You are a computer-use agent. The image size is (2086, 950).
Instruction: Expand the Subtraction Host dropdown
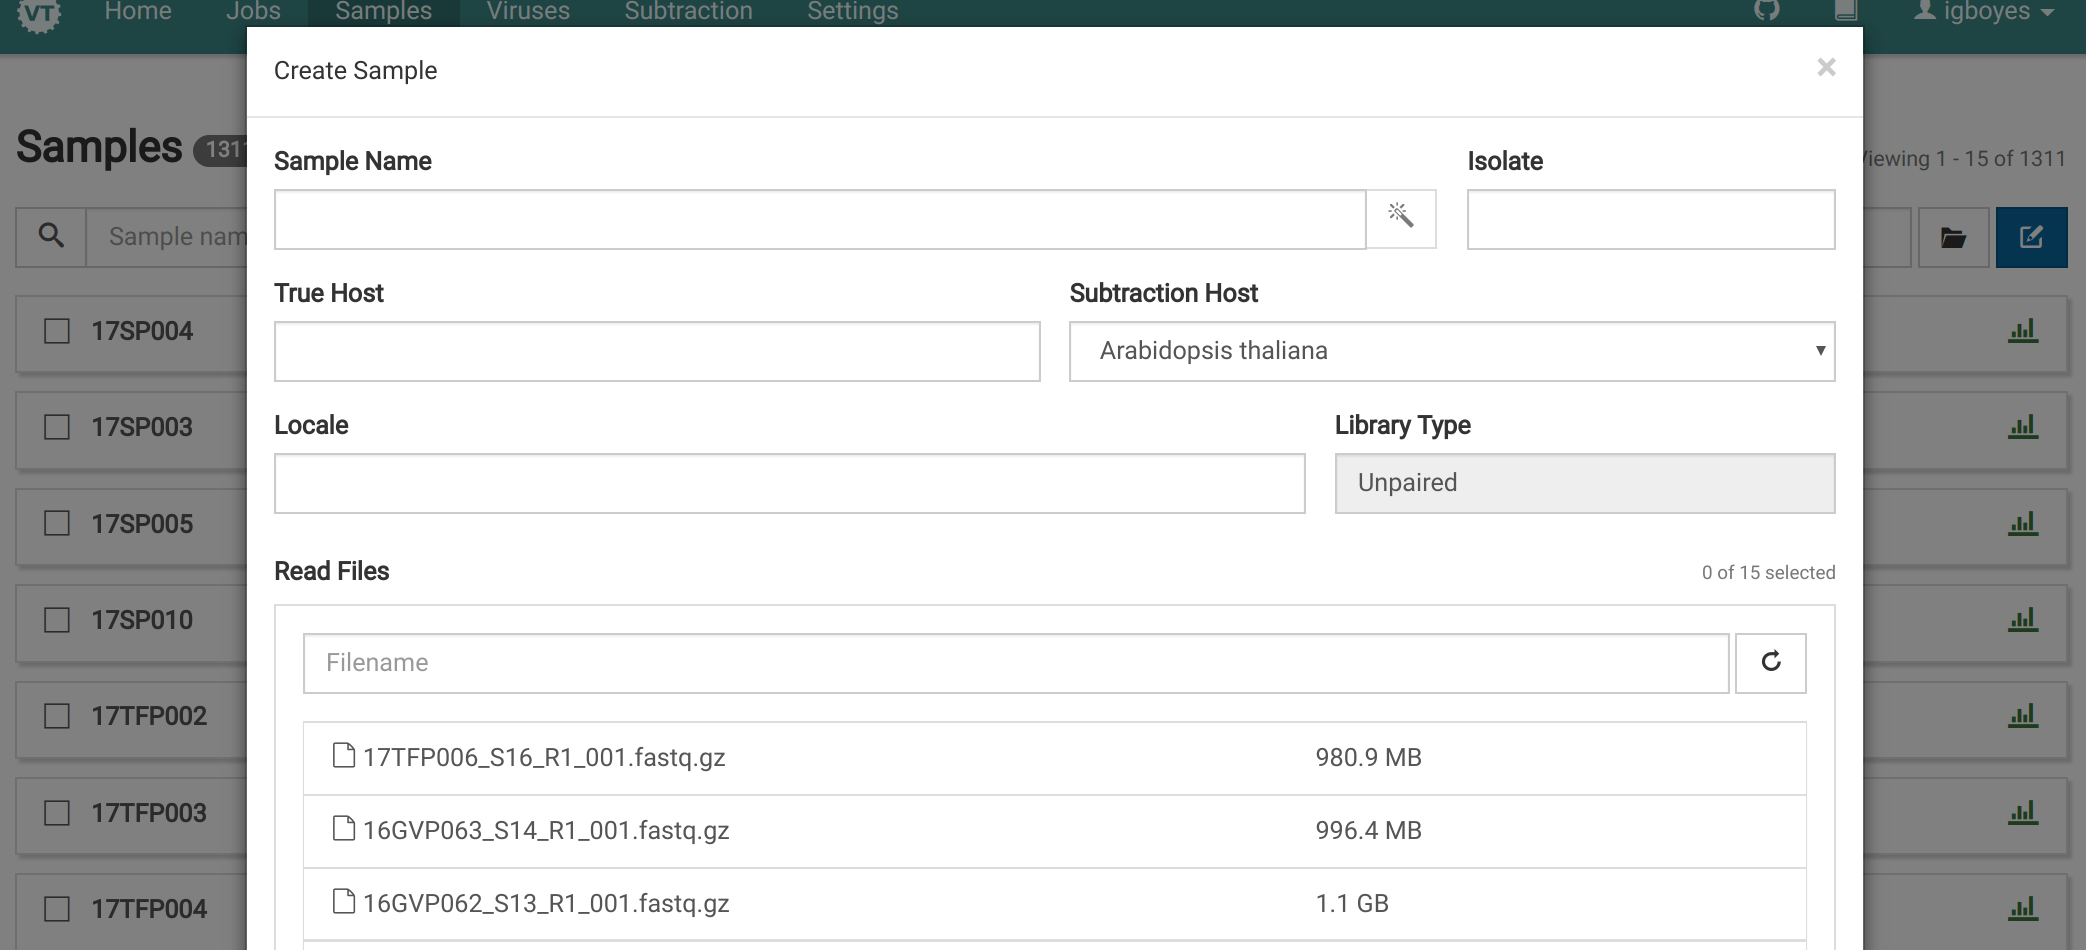click(1451, 351)
